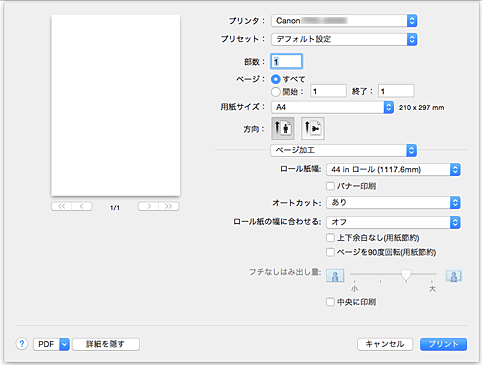Select portrait orientation icon
Image resolution: width=482 pixels, height=365 pixels.
283,128
